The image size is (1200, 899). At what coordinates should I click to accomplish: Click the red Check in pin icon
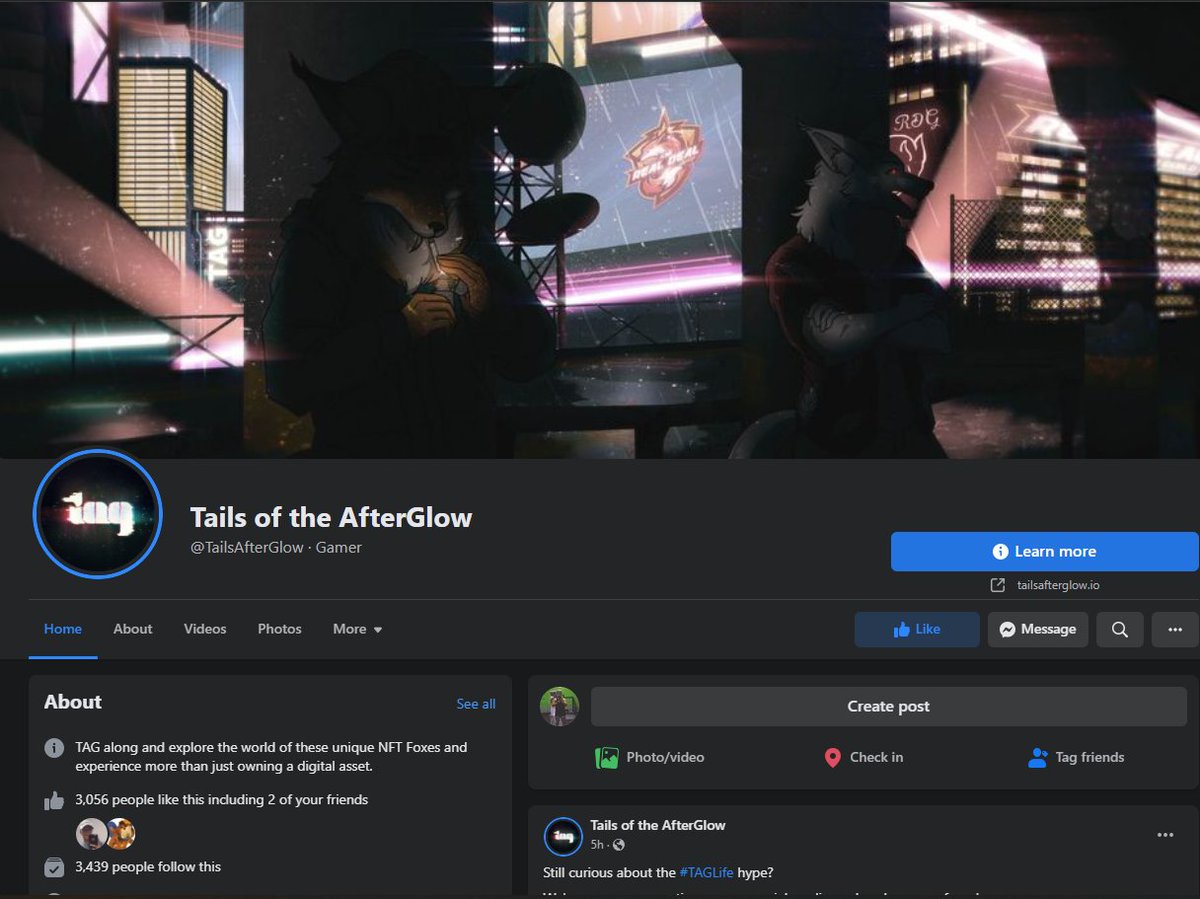(x=832, y=758)
